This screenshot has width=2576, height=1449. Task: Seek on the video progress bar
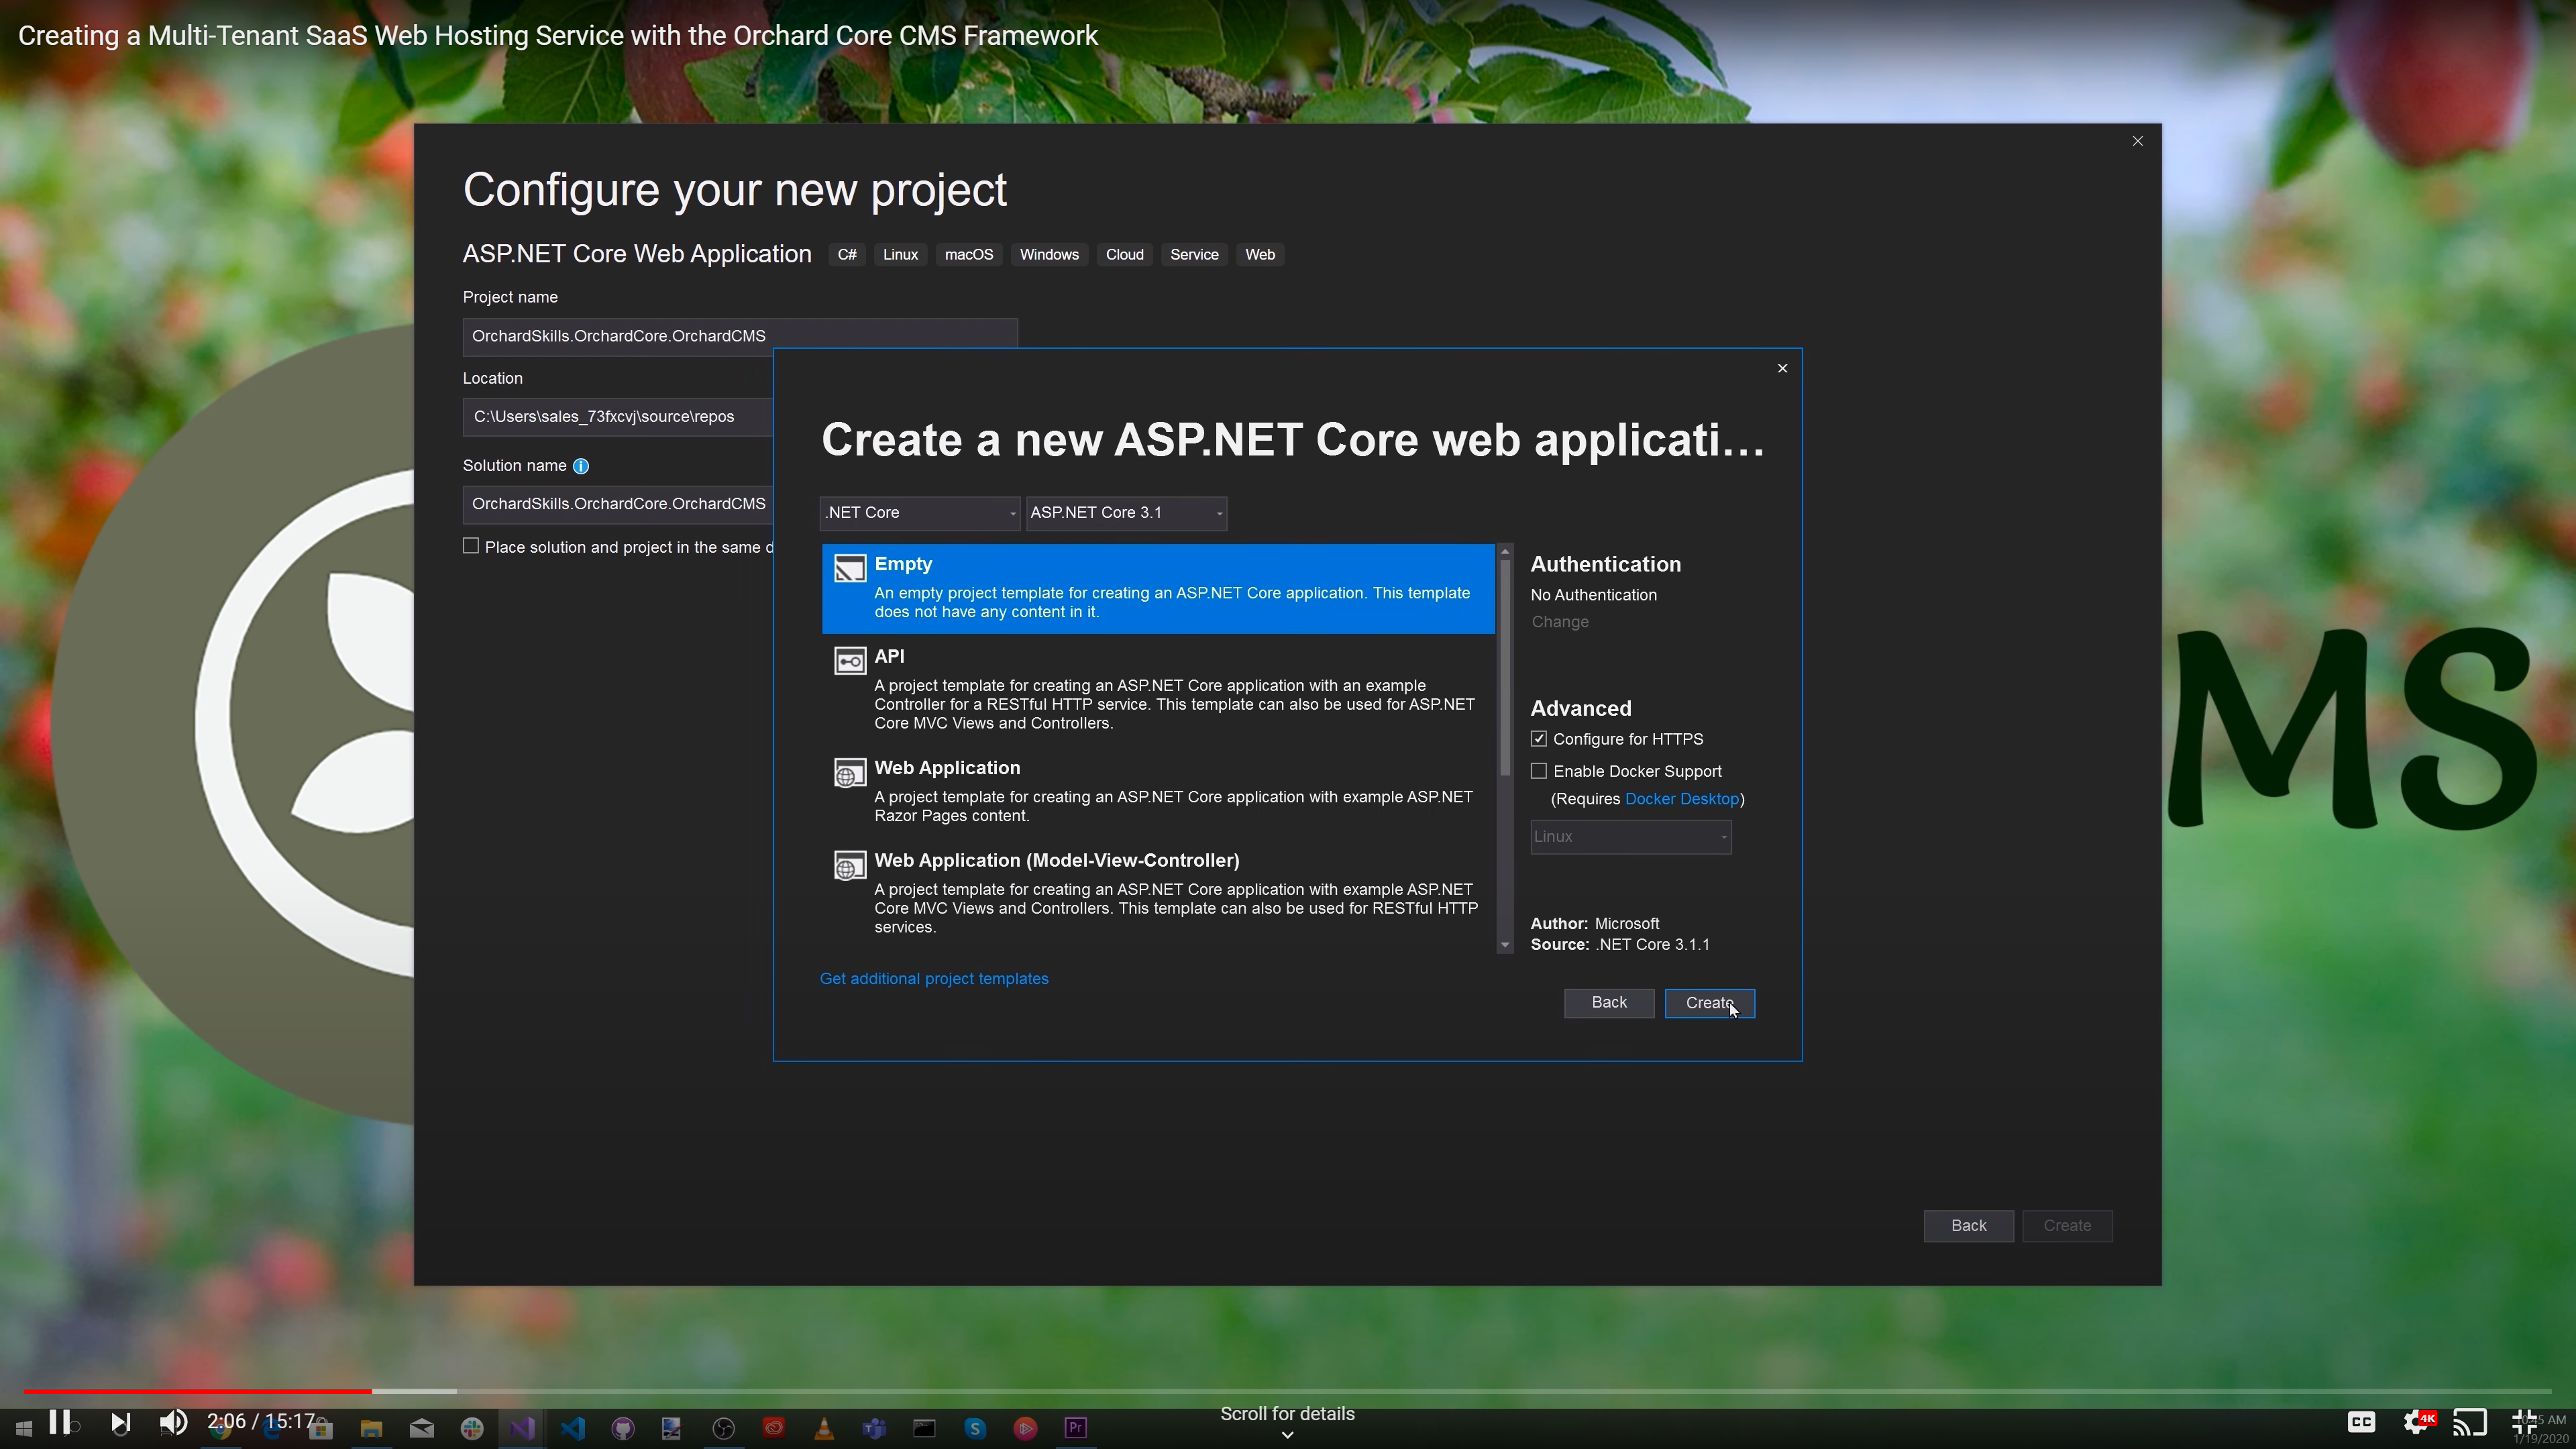pos(1288,1391)
